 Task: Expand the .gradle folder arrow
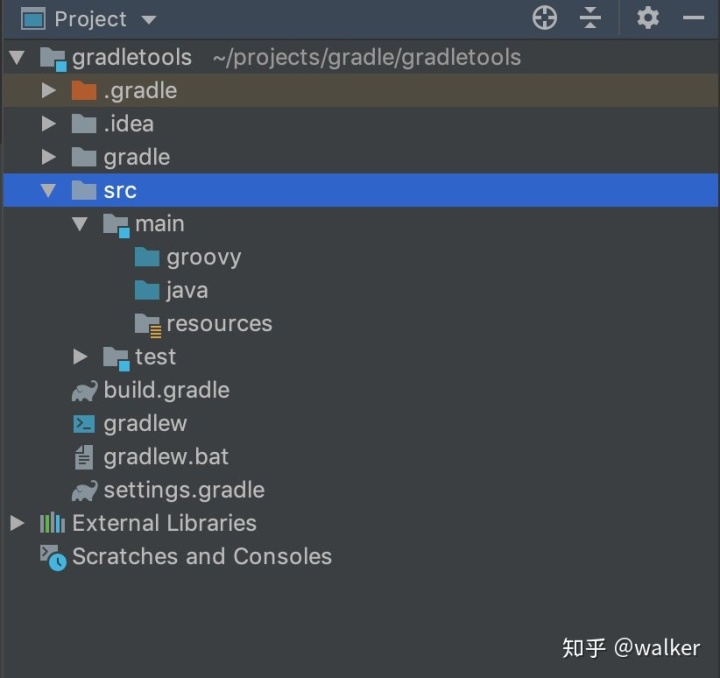[x=48, y=90]
